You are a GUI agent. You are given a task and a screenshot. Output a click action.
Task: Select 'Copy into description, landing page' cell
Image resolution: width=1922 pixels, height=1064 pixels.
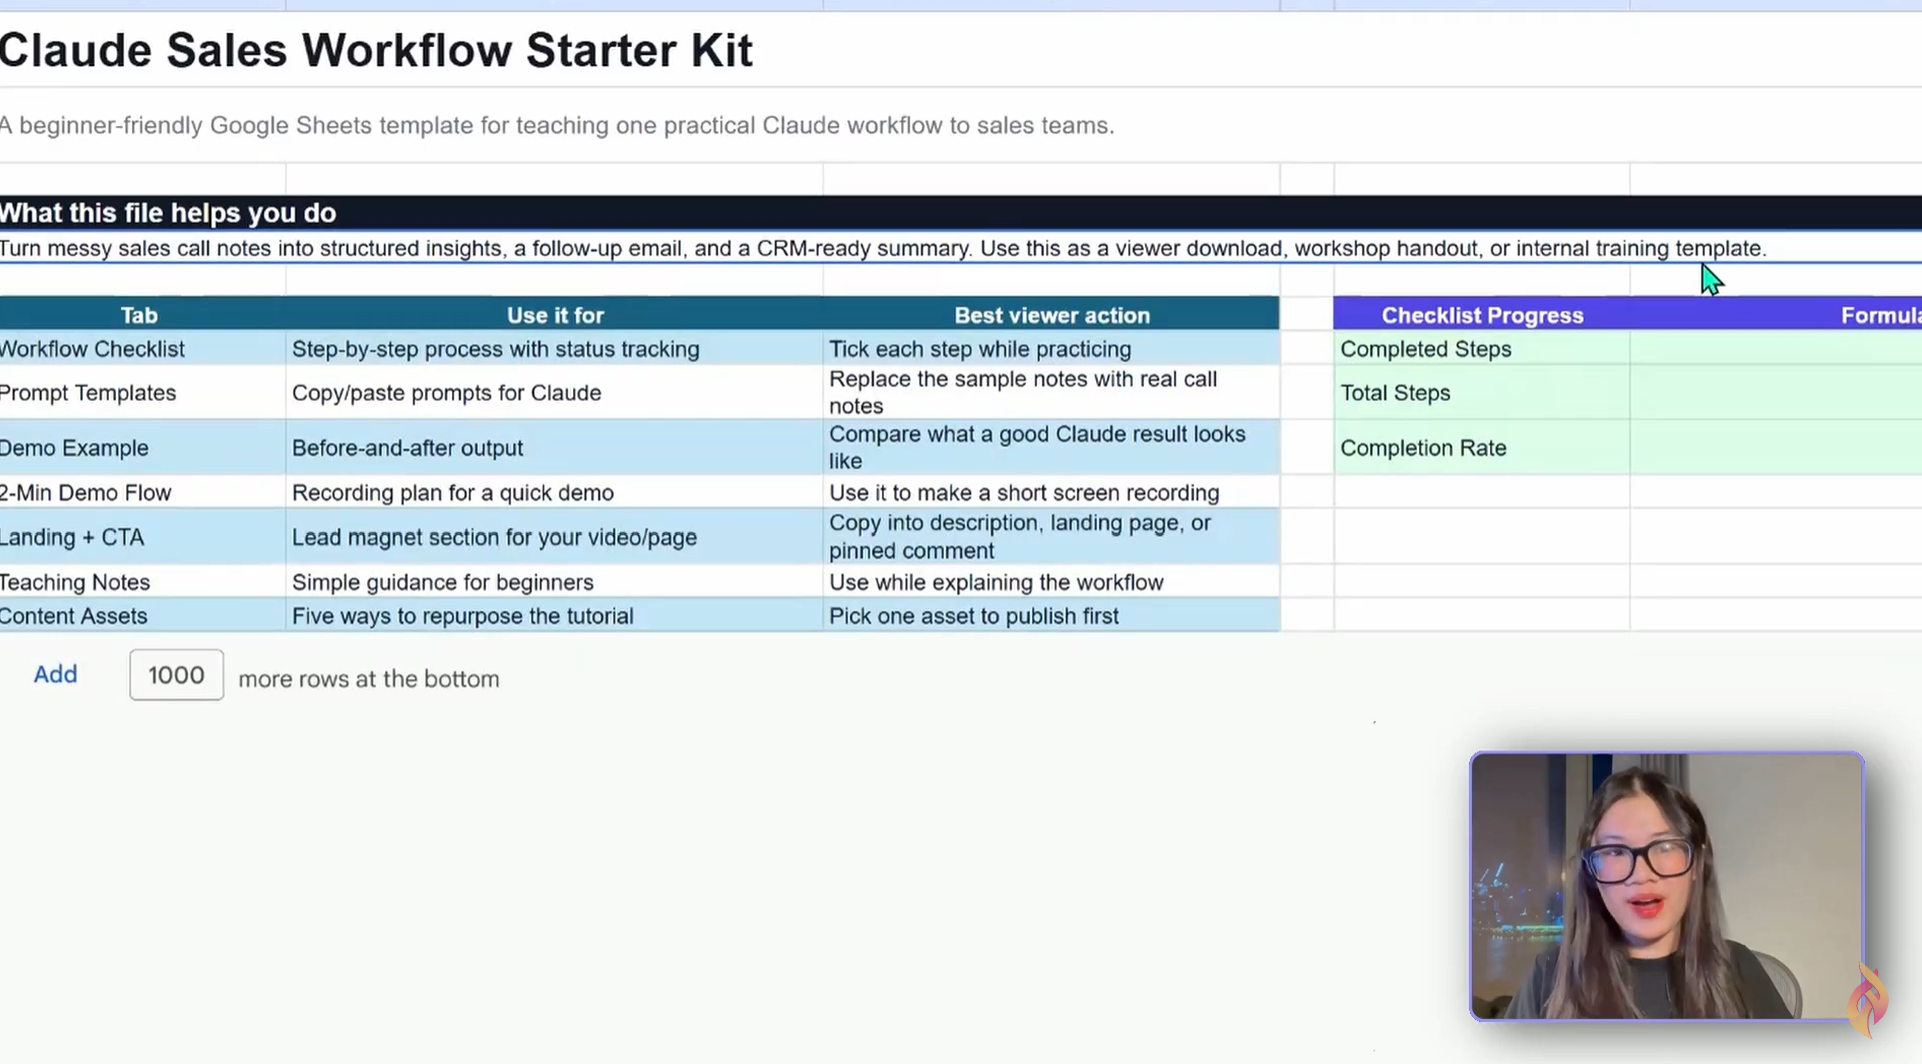(x=1052, y=537)
